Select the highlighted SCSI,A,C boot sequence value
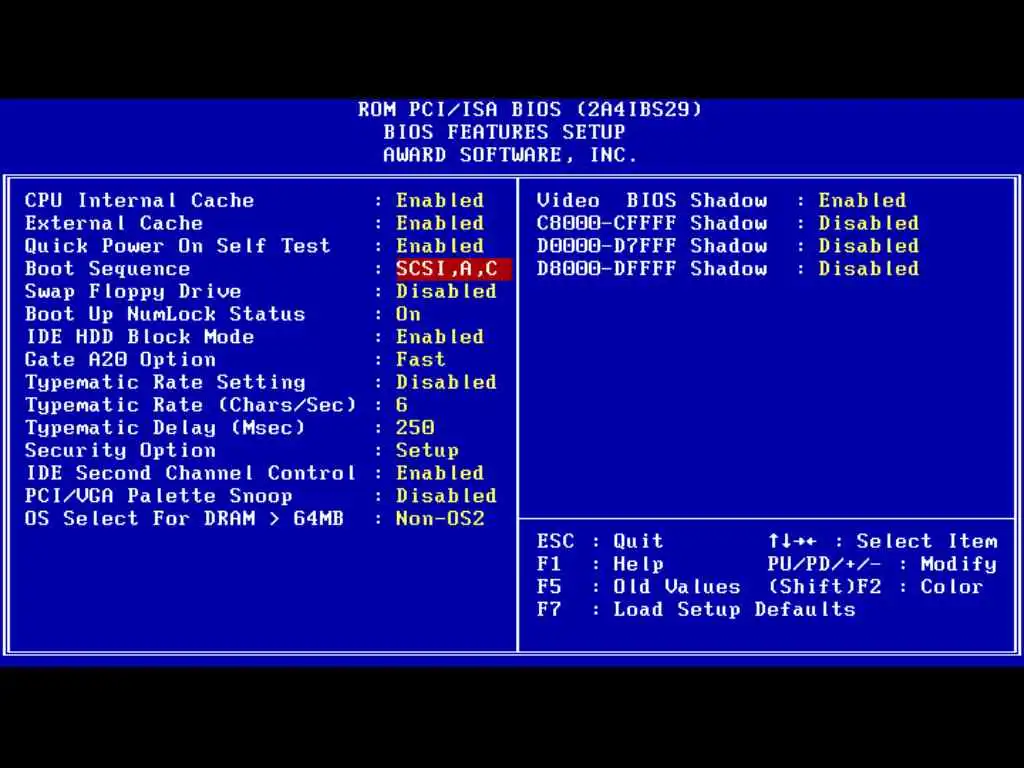The height and width of the screenshot is (768, 1024). pyautogui.click(x=453, y=268)
